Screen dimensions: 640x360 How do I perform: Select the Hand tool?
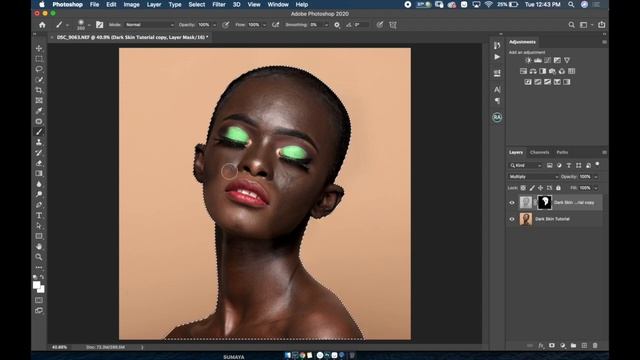[39, 247]
